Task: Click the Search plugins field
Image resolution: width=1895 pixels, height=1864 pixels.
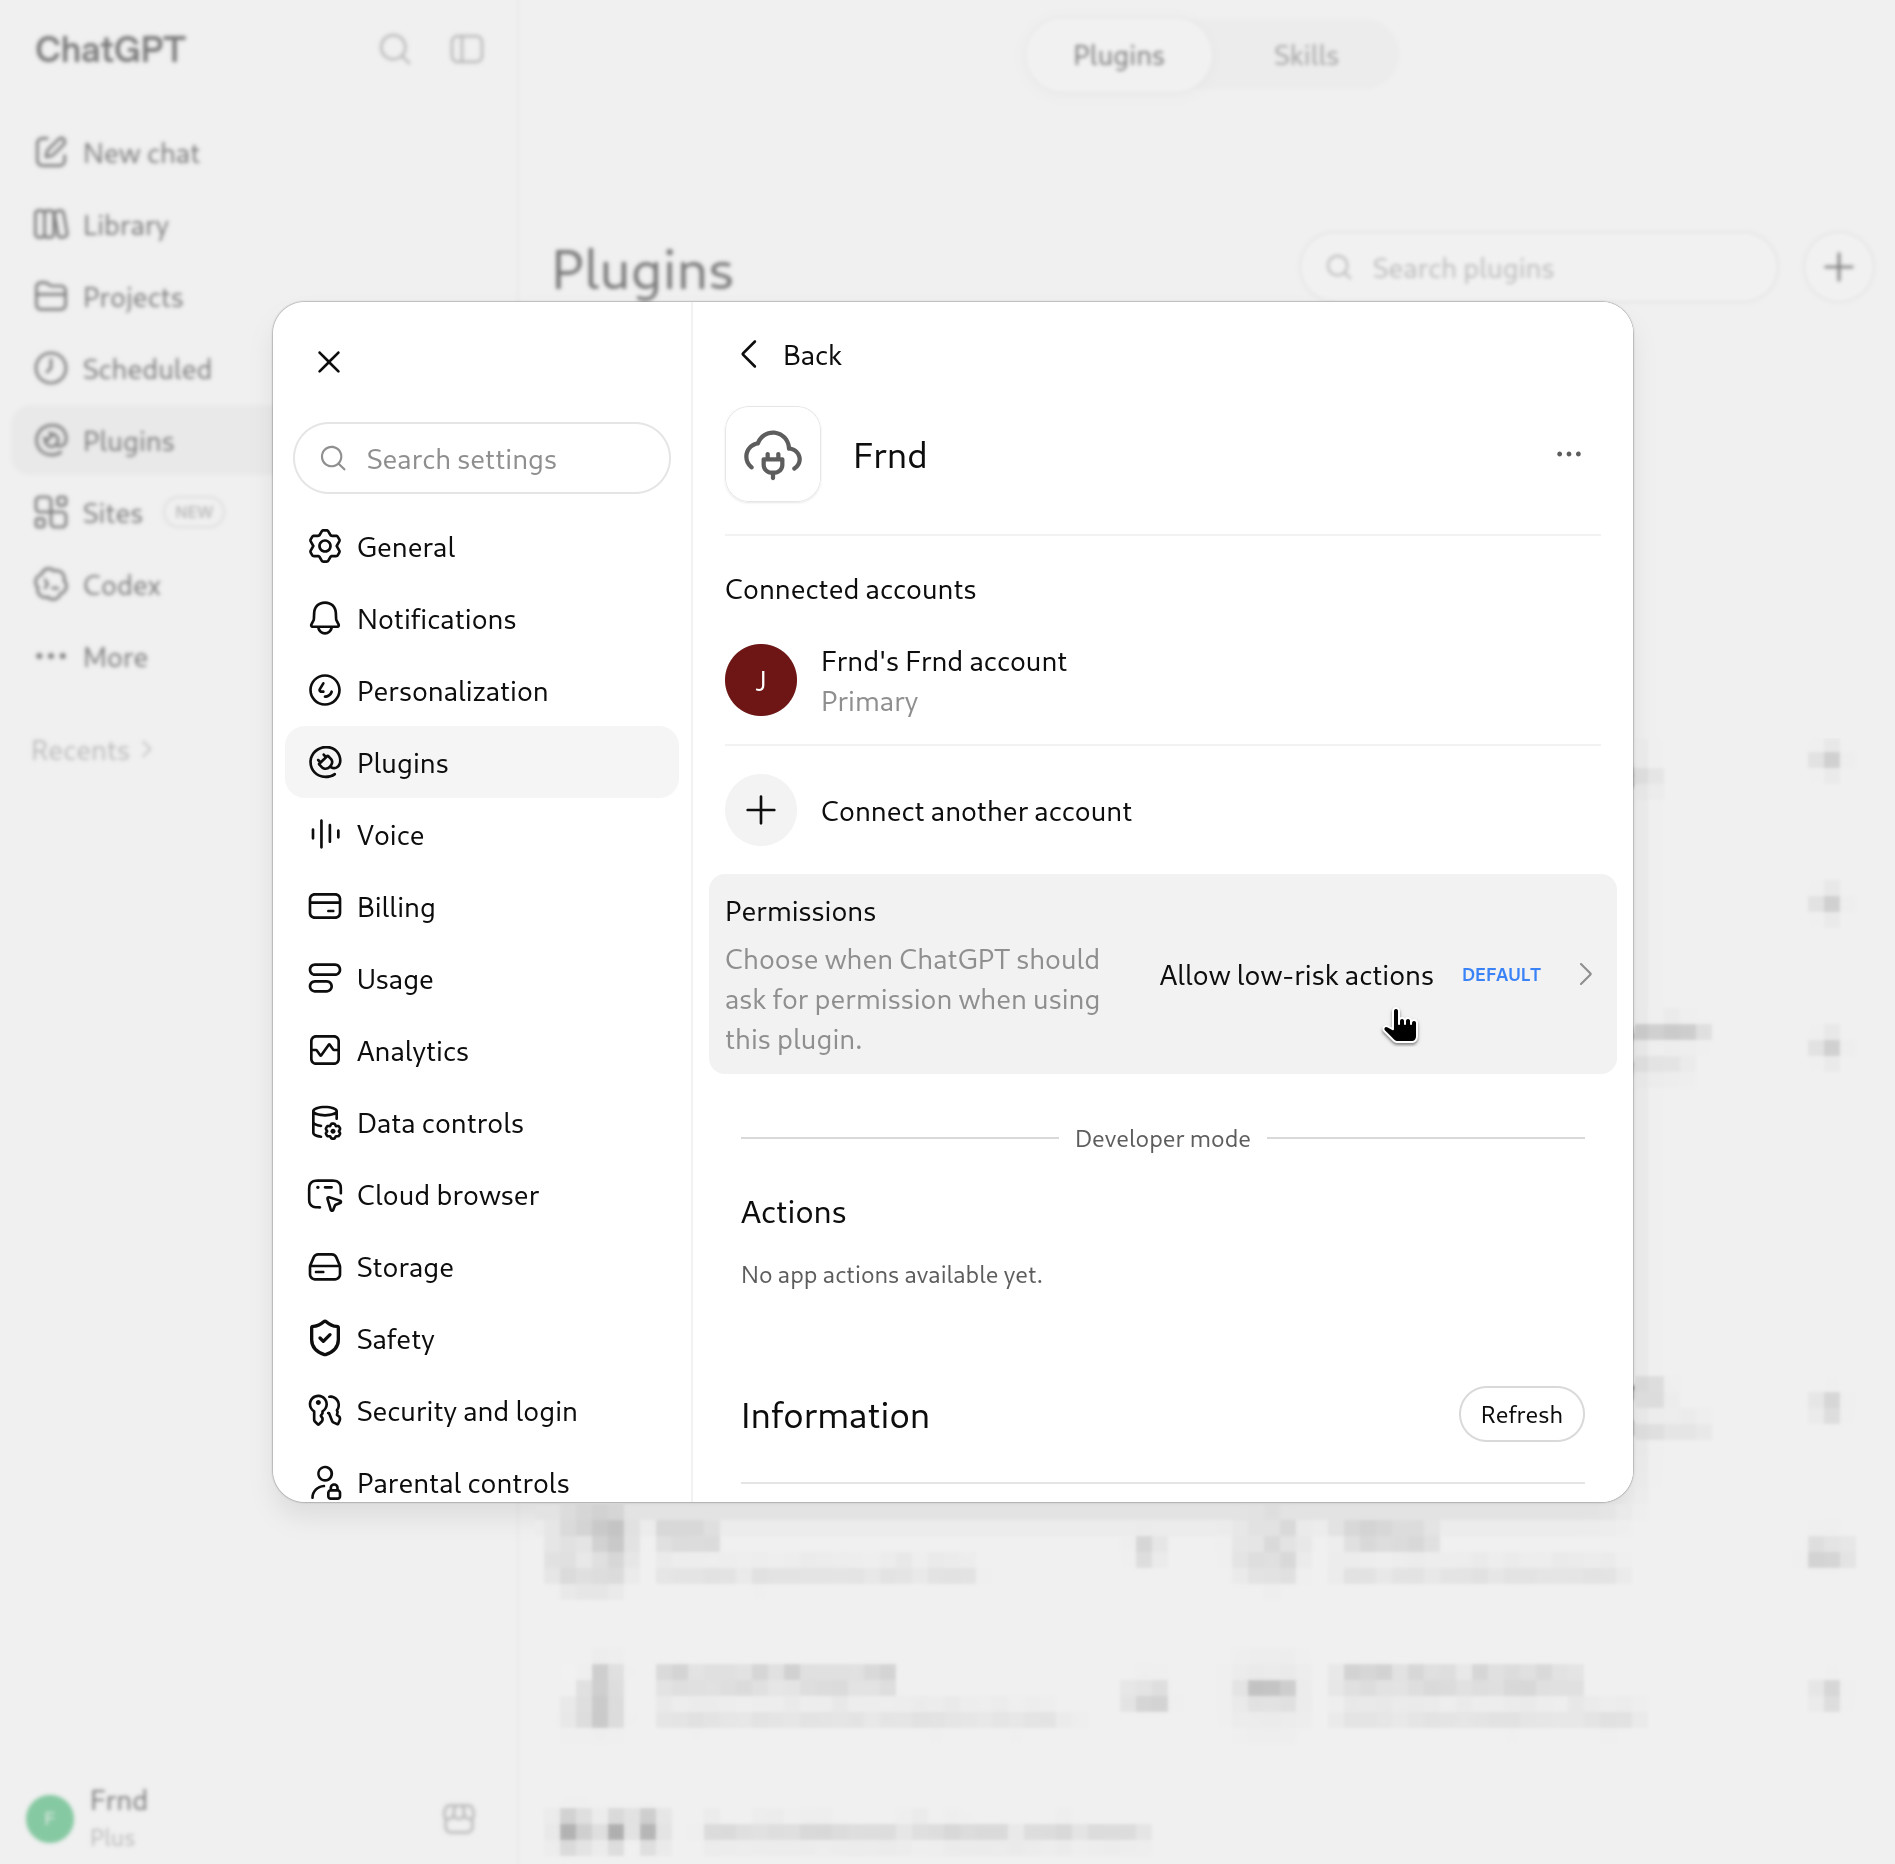Action: pos(1538,268)
